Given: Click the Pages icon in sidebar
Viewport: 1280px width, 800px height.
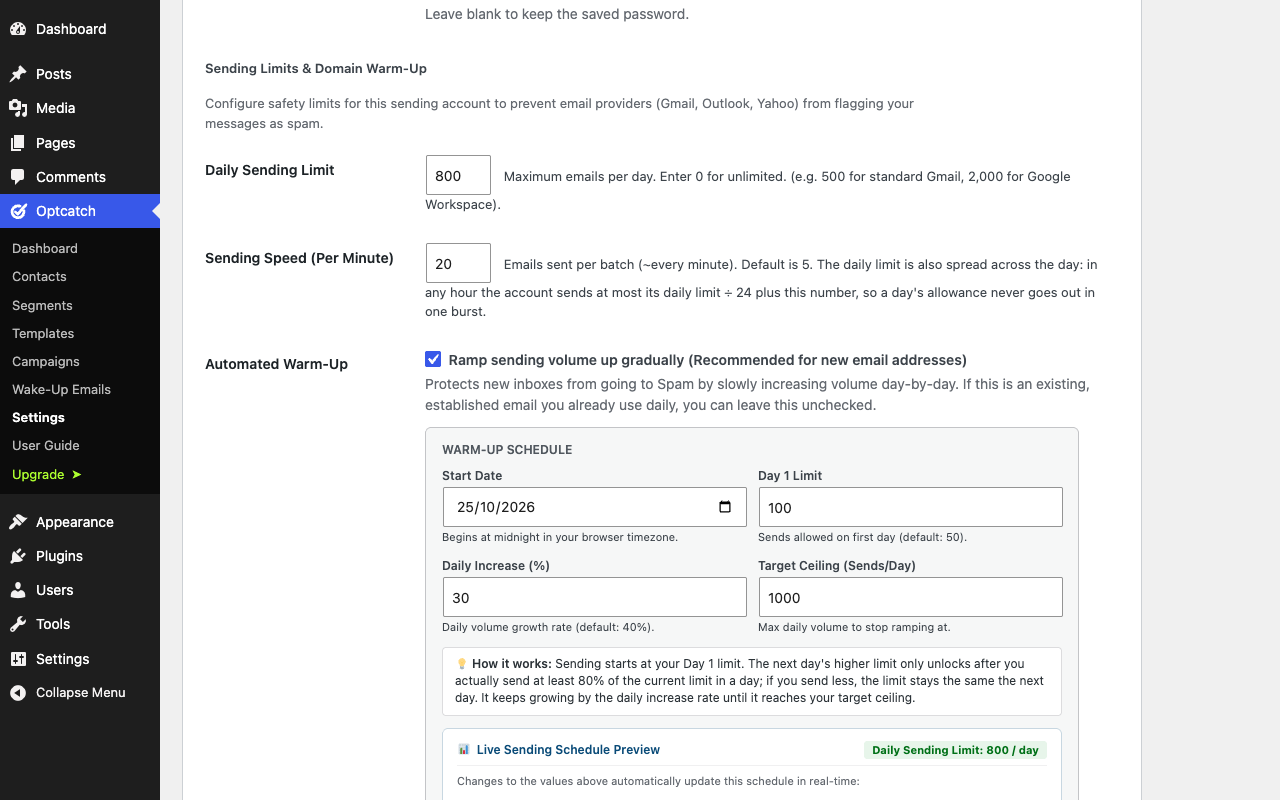Looking at the screenshot, I should click(x=18, y=143).
